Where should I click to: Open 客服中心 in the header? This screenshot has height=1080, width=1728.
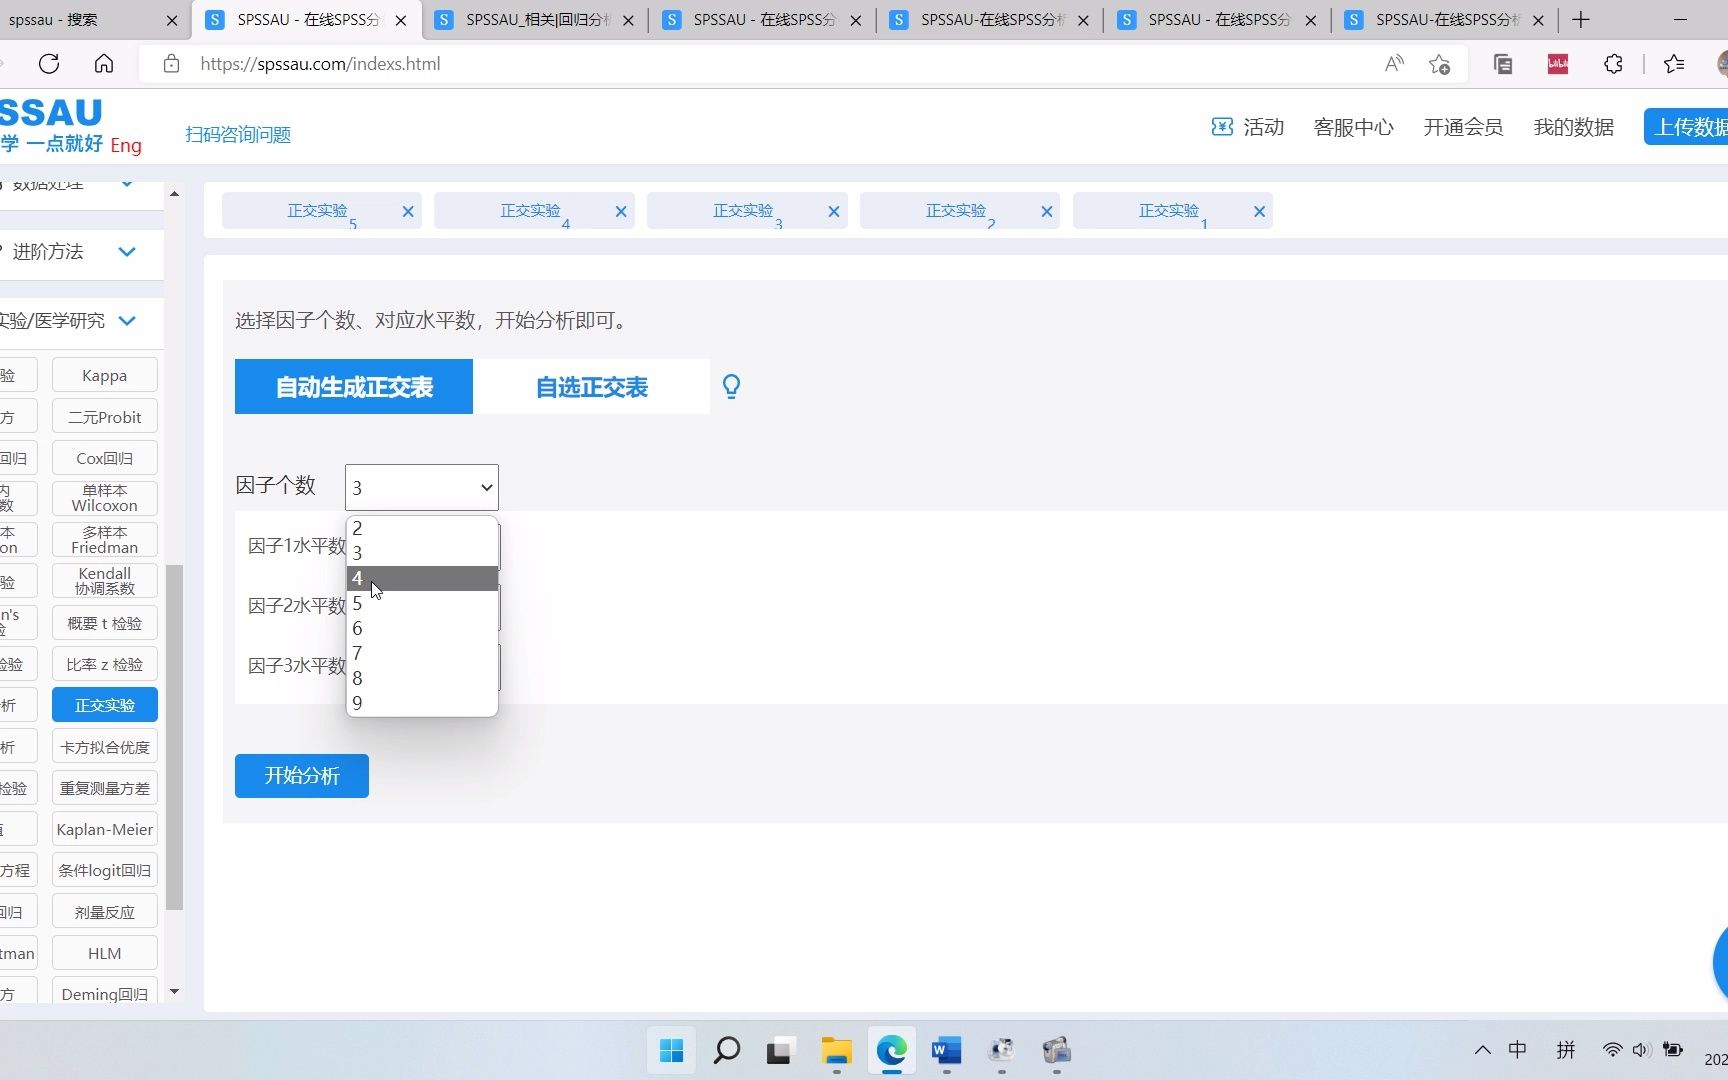pyautogui.click(x=1353, y=127)
